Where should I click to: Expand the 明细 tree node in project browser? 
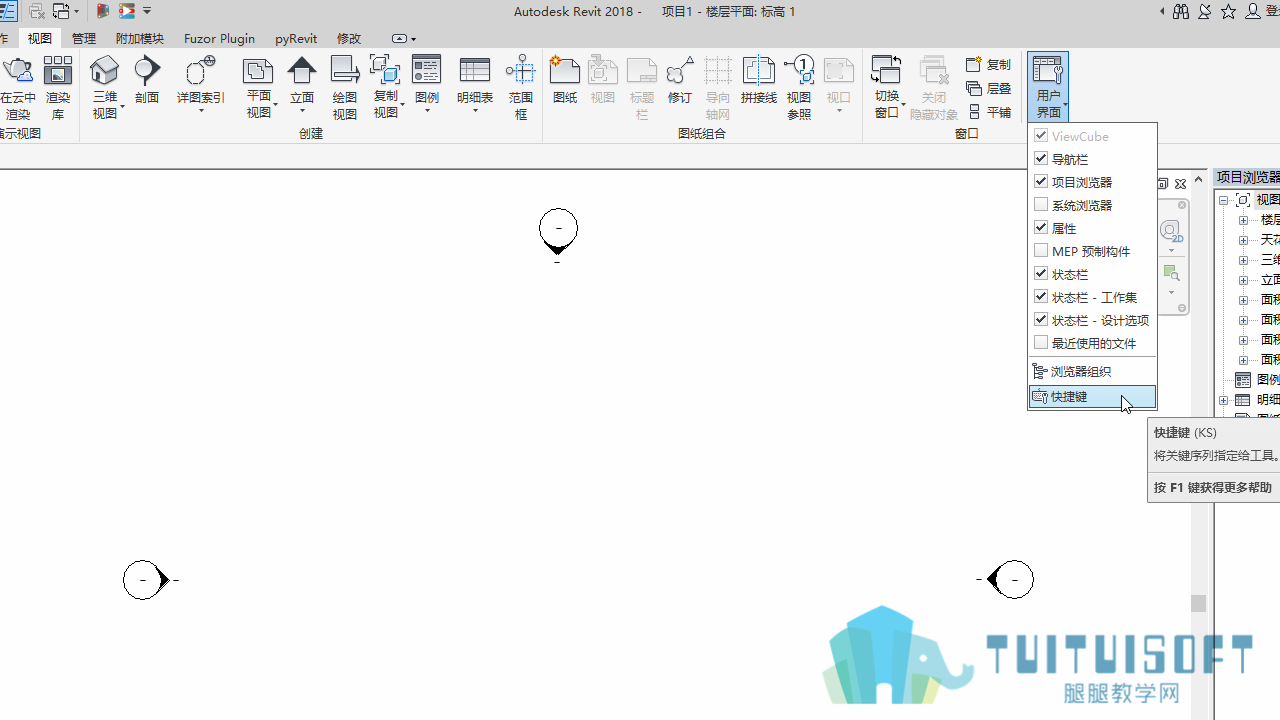pos(1224,400)
